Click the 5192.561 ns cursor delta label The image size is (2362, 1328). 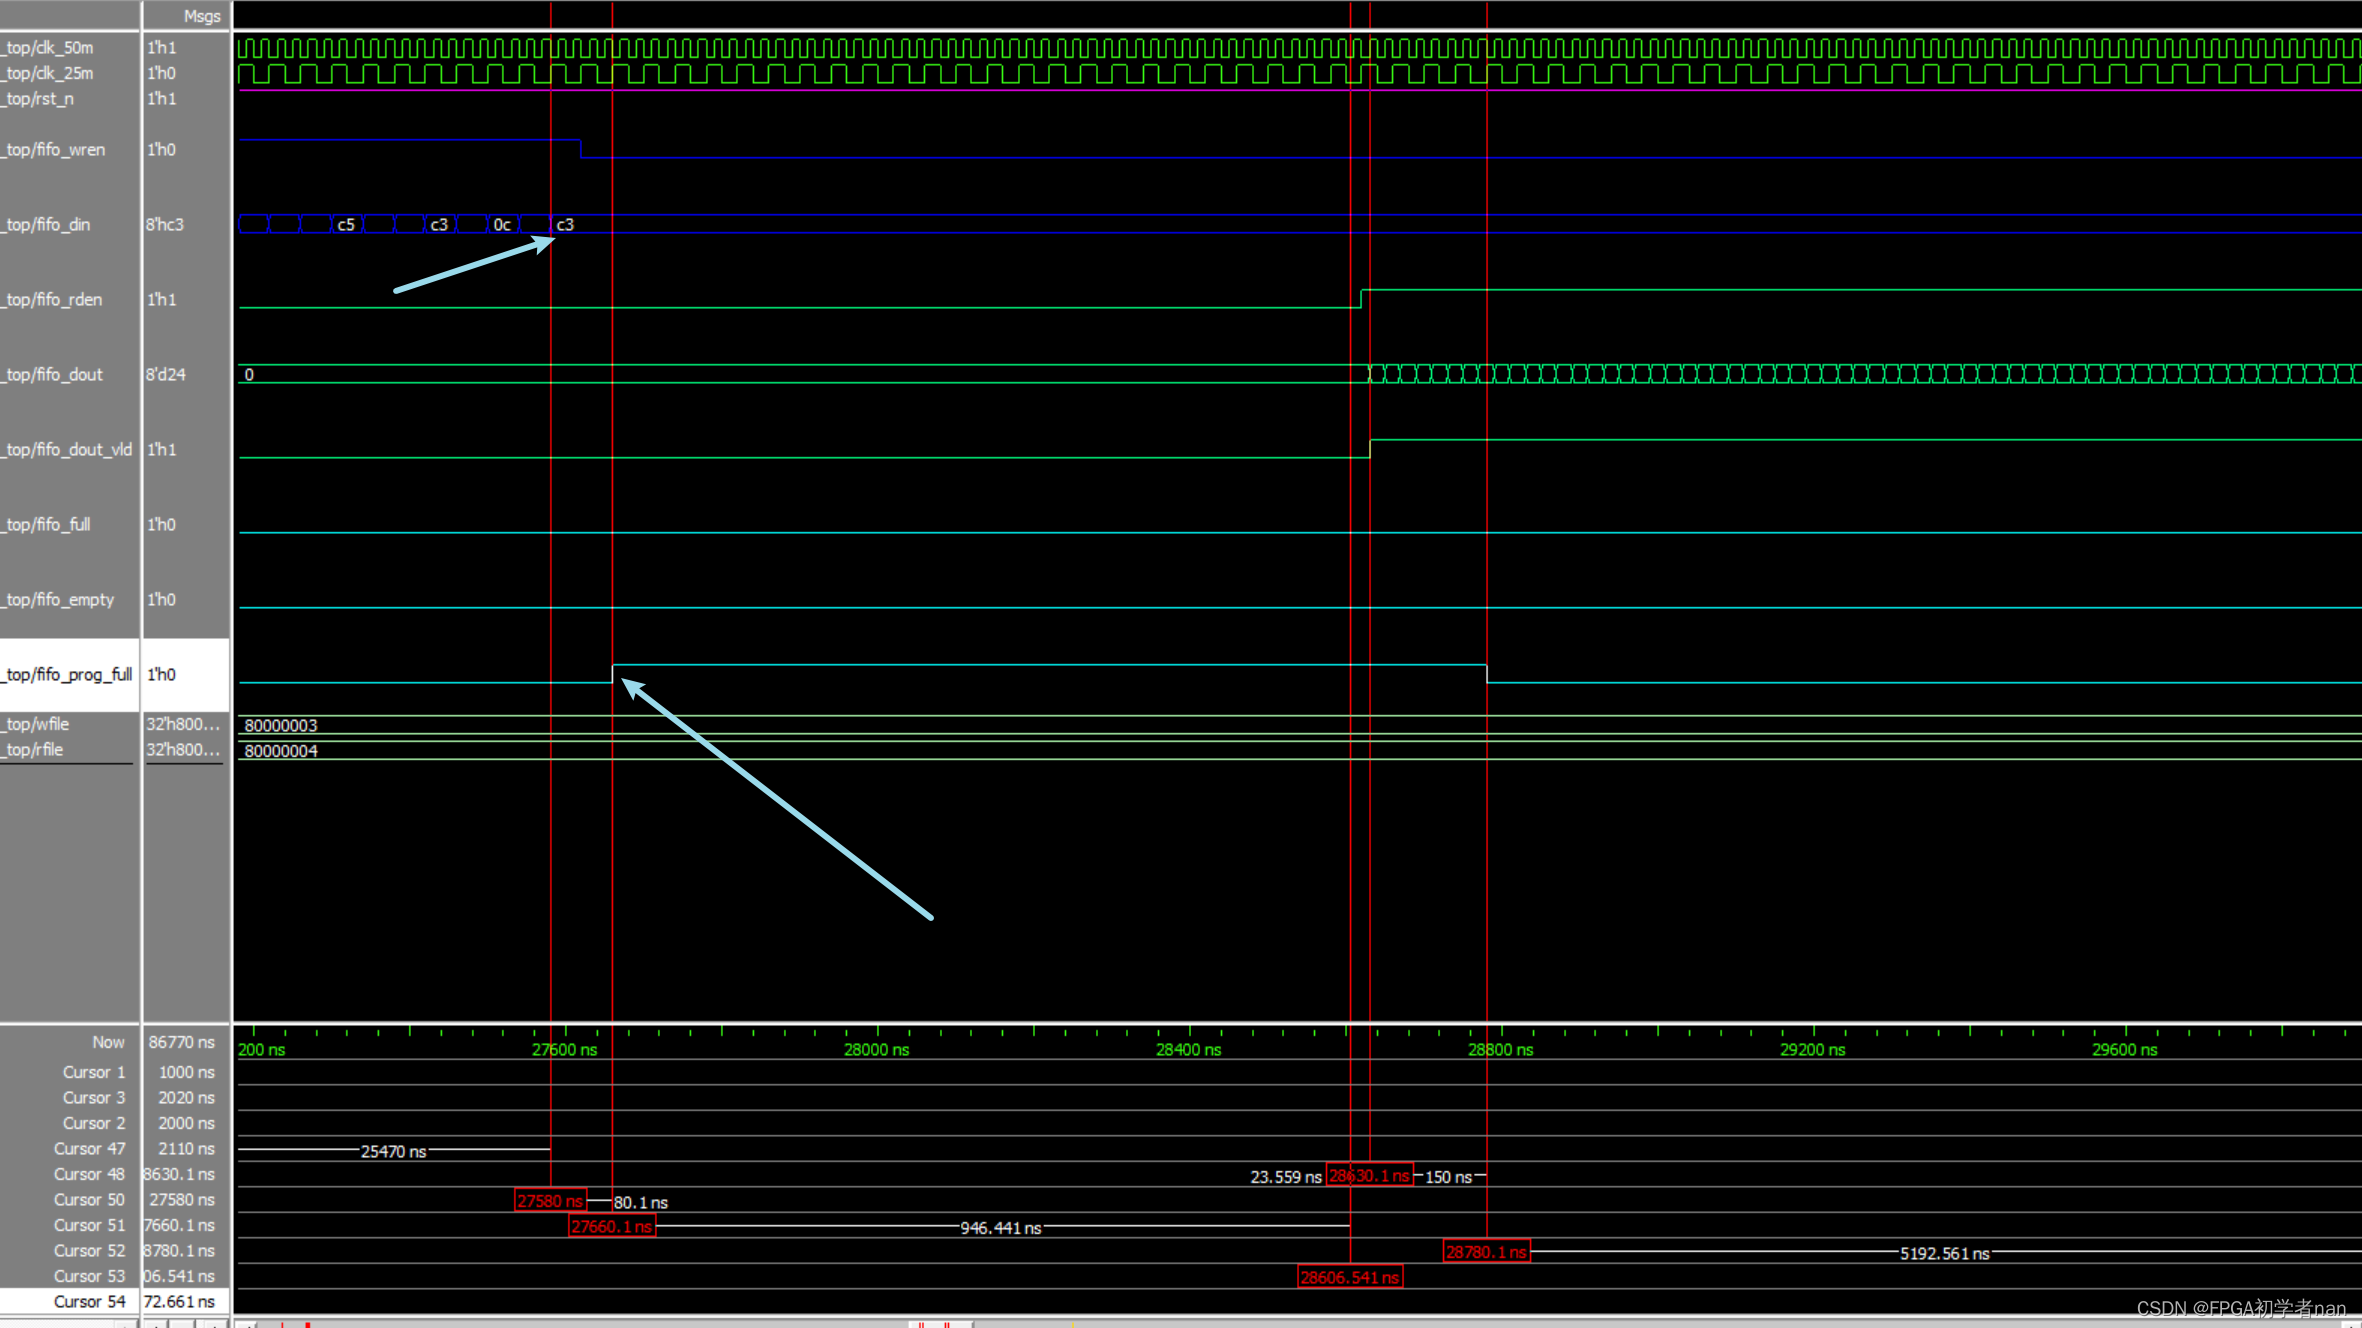tap(1945, 1253)
